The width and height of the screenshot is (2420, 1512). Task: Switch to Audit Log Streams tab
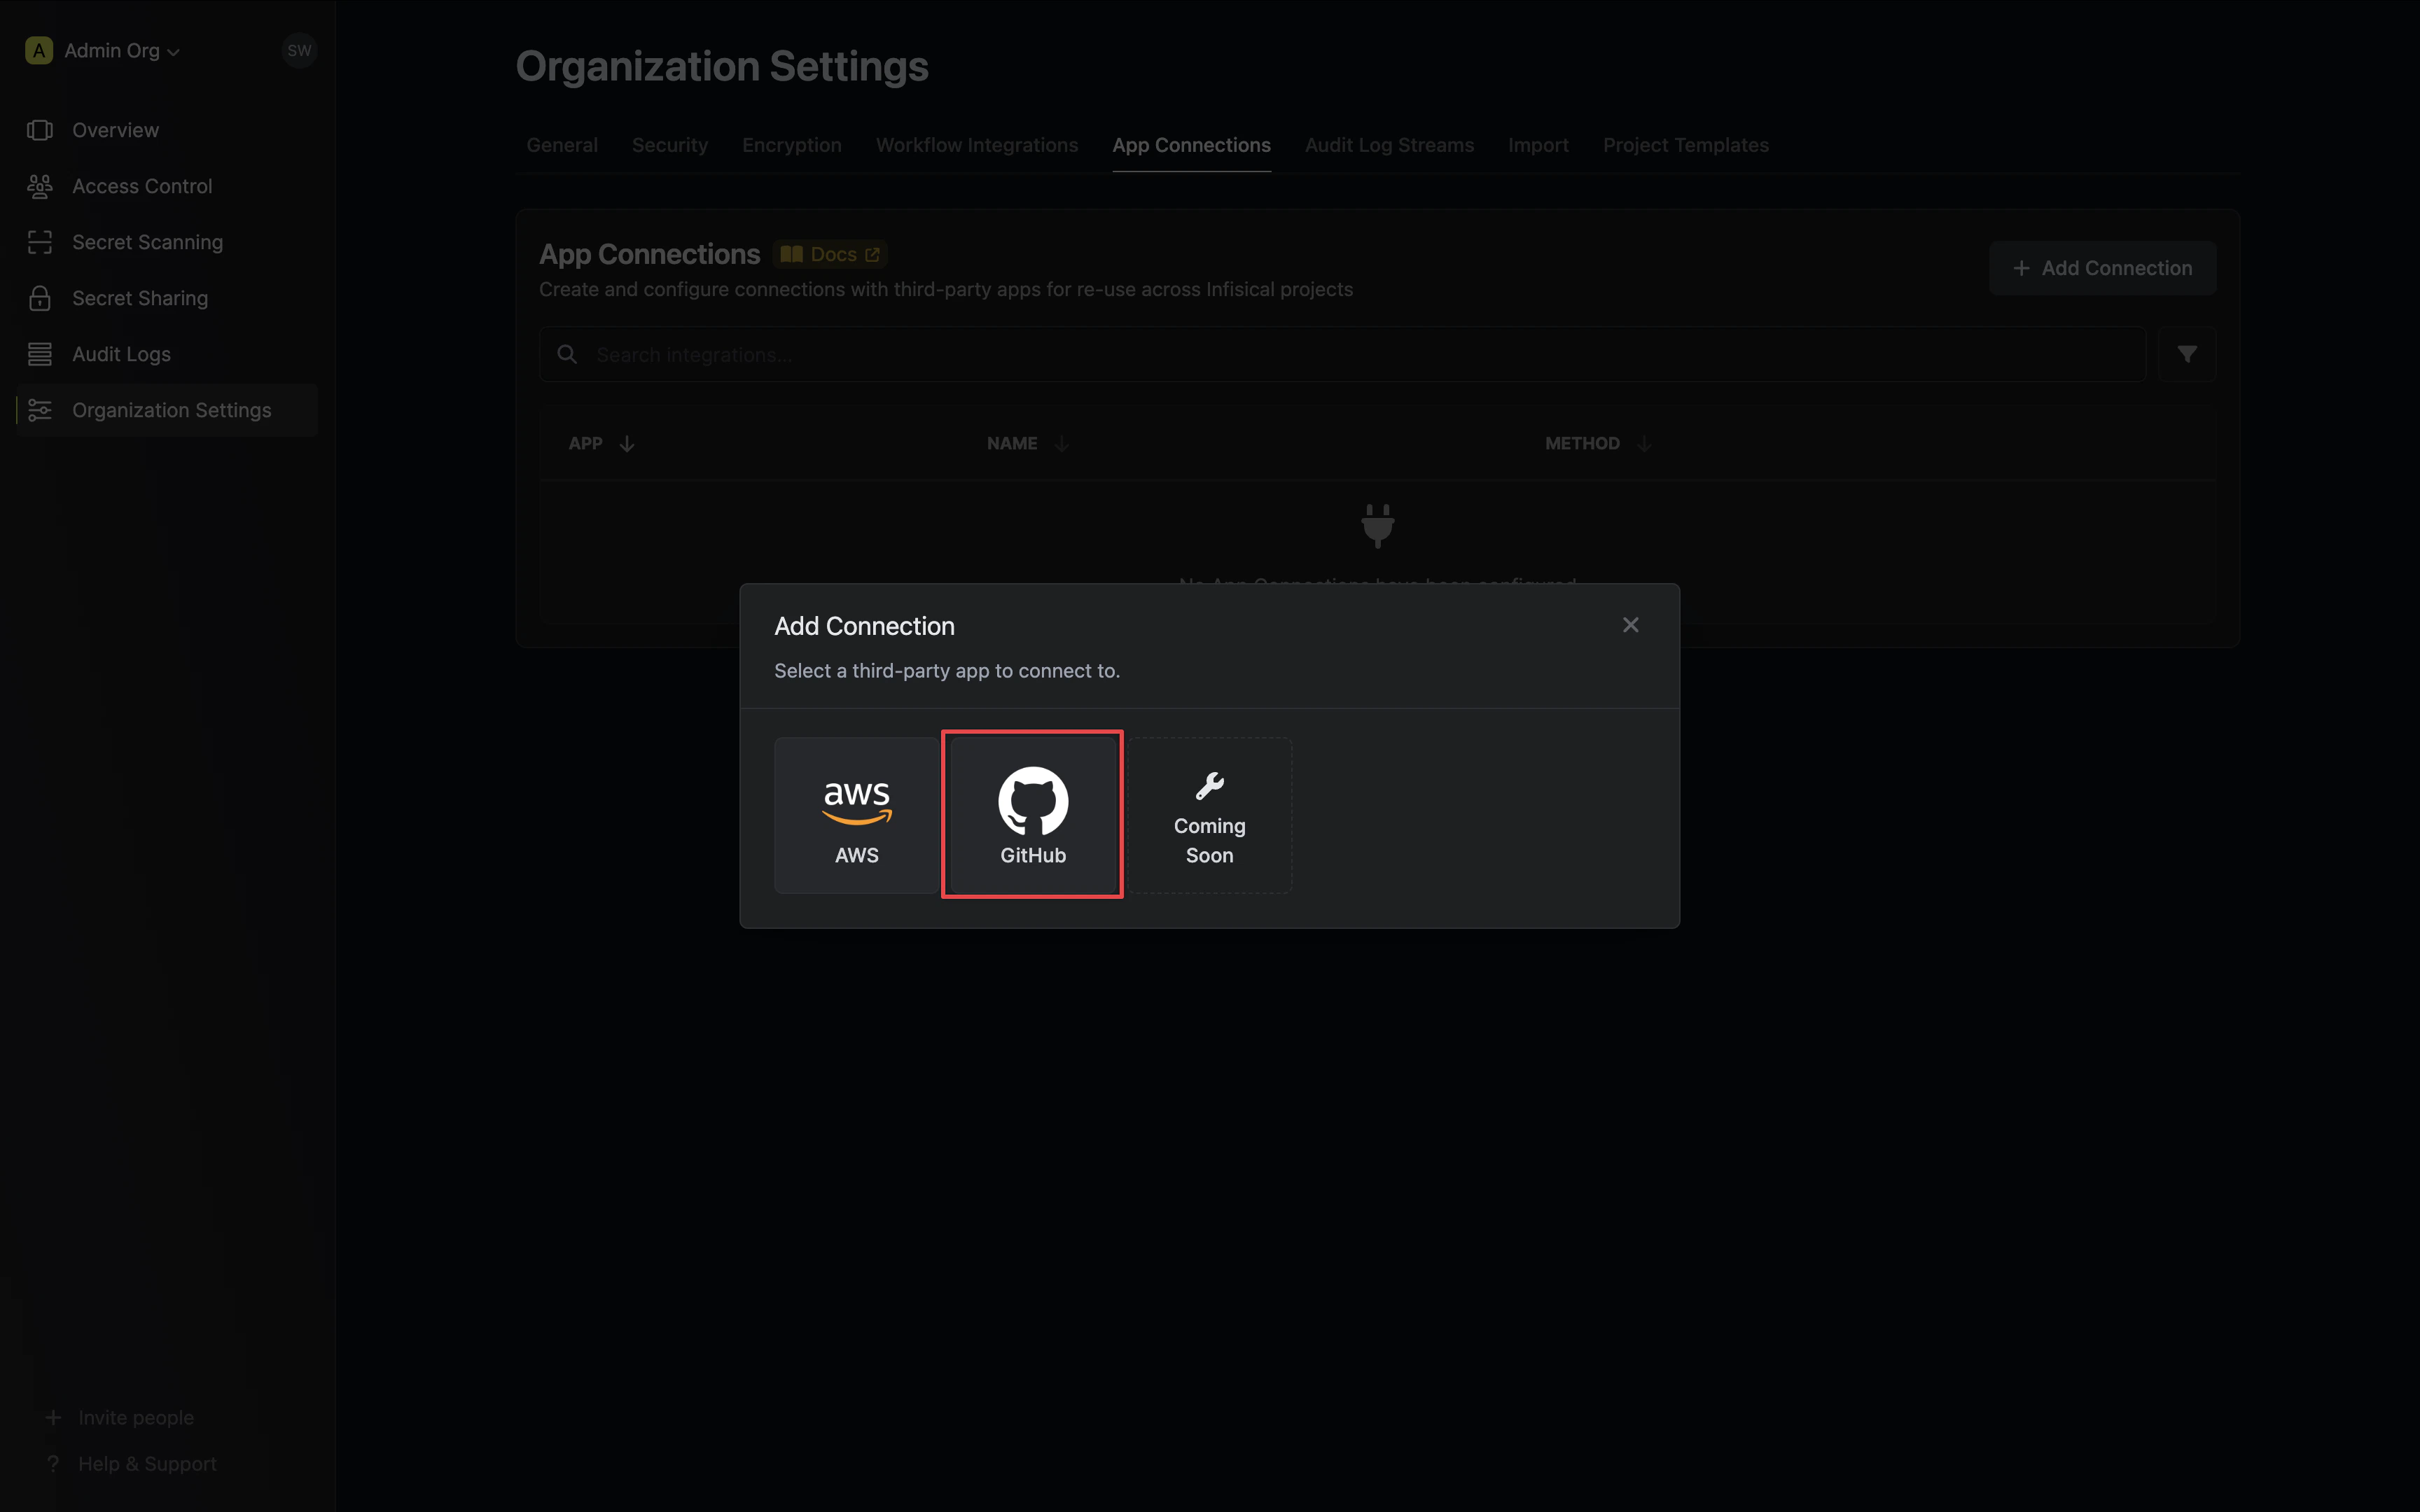tap(1389, 145)
